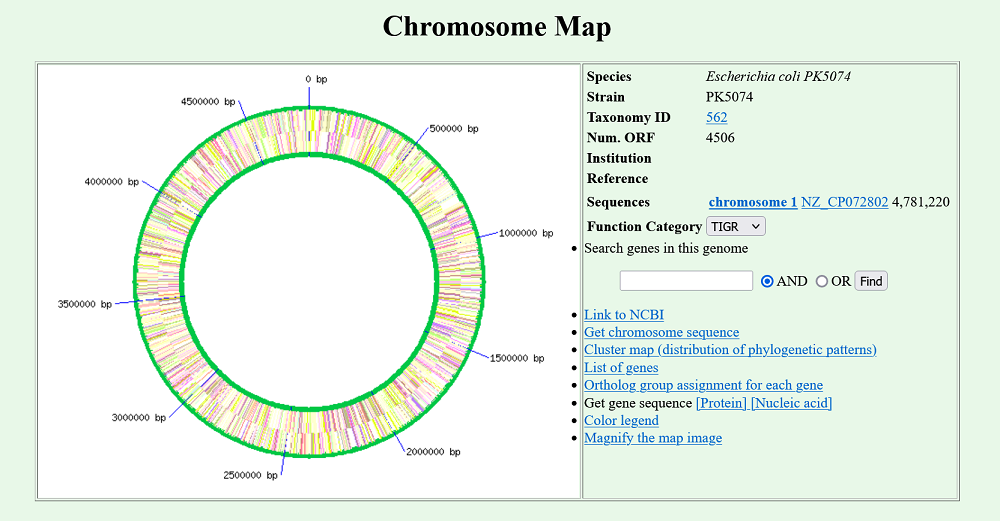The height and width of the screenshot is (521, 1000).
Task: Click Magnify the map image link
Action: pyautogui.click(x=653, y=438)
